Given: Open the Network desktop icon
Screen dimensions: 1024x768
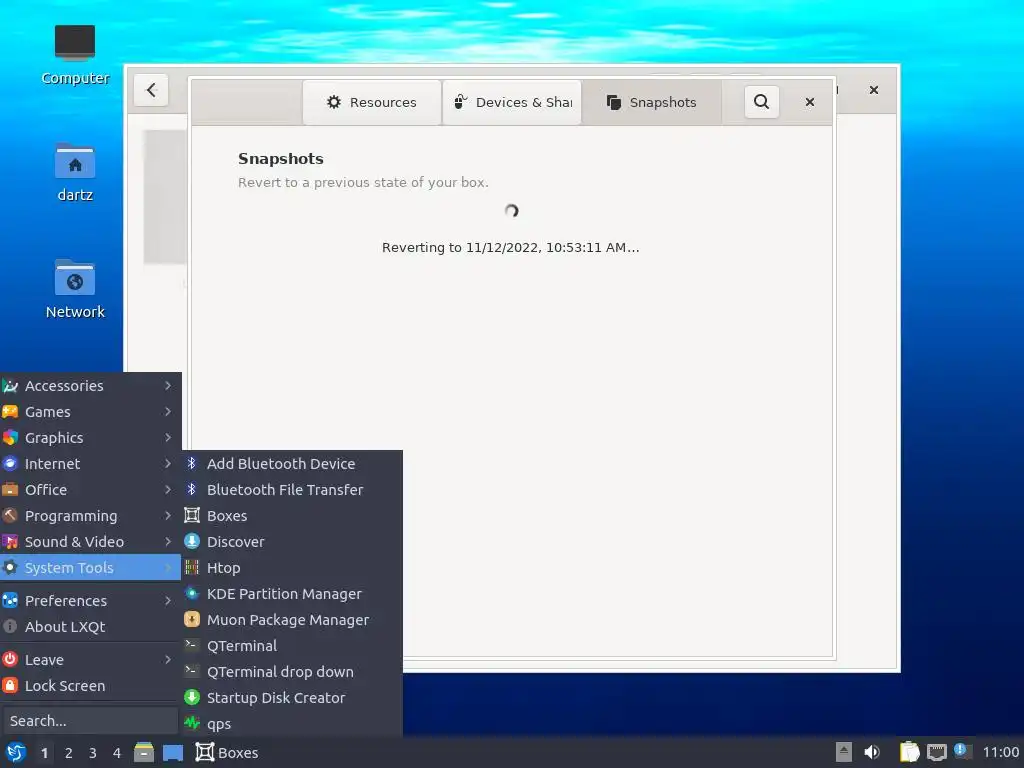Looking at the screenshot, I should pos(75,289).
